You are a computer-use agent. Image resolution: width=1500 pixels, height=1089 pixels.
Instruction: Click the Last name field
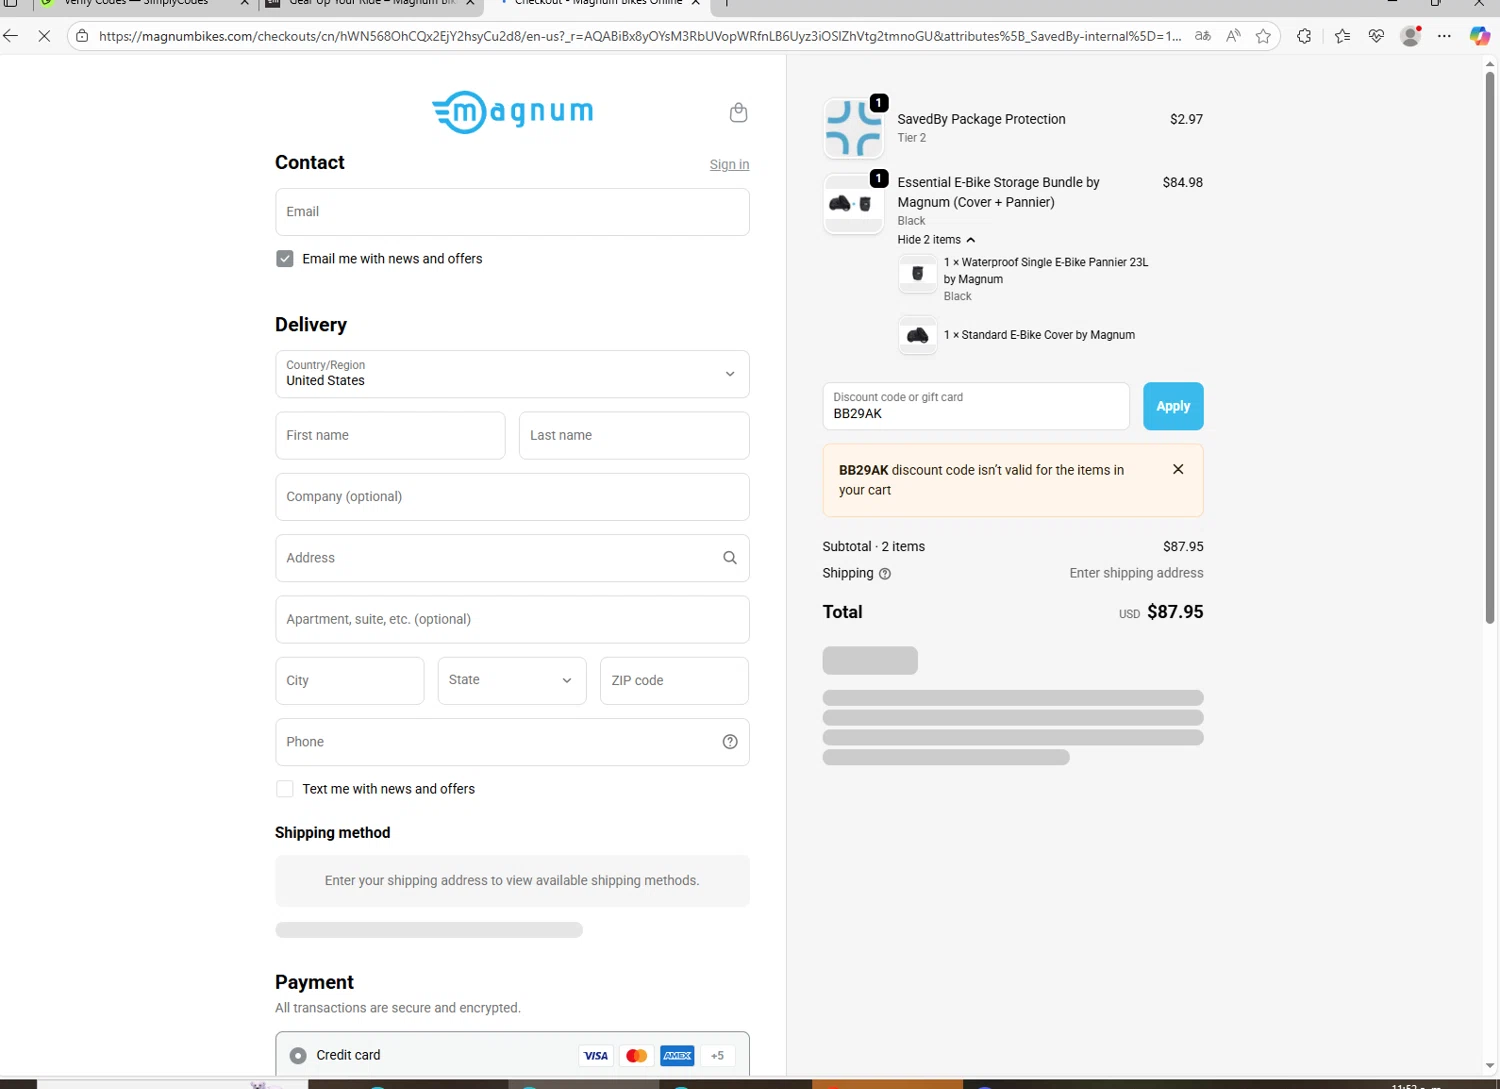[634, 436]
